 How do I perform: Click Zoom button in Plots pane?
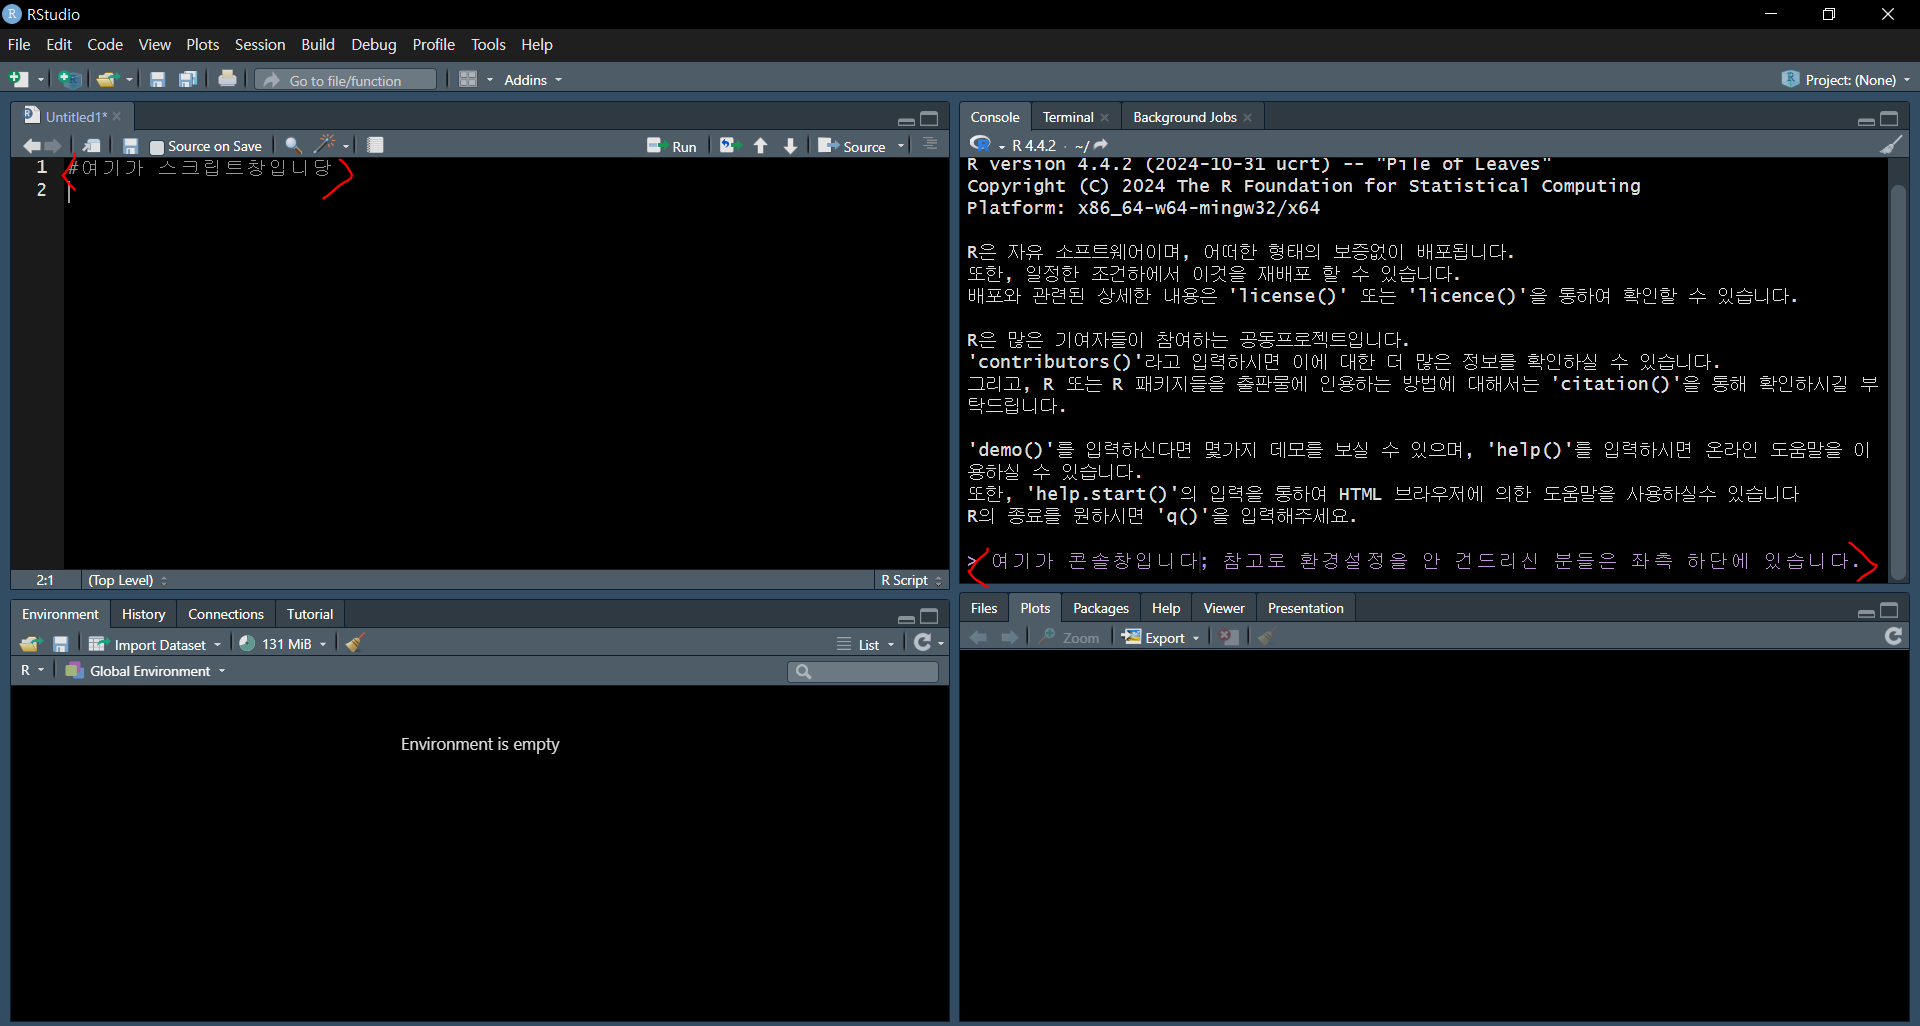[1069, 638]
